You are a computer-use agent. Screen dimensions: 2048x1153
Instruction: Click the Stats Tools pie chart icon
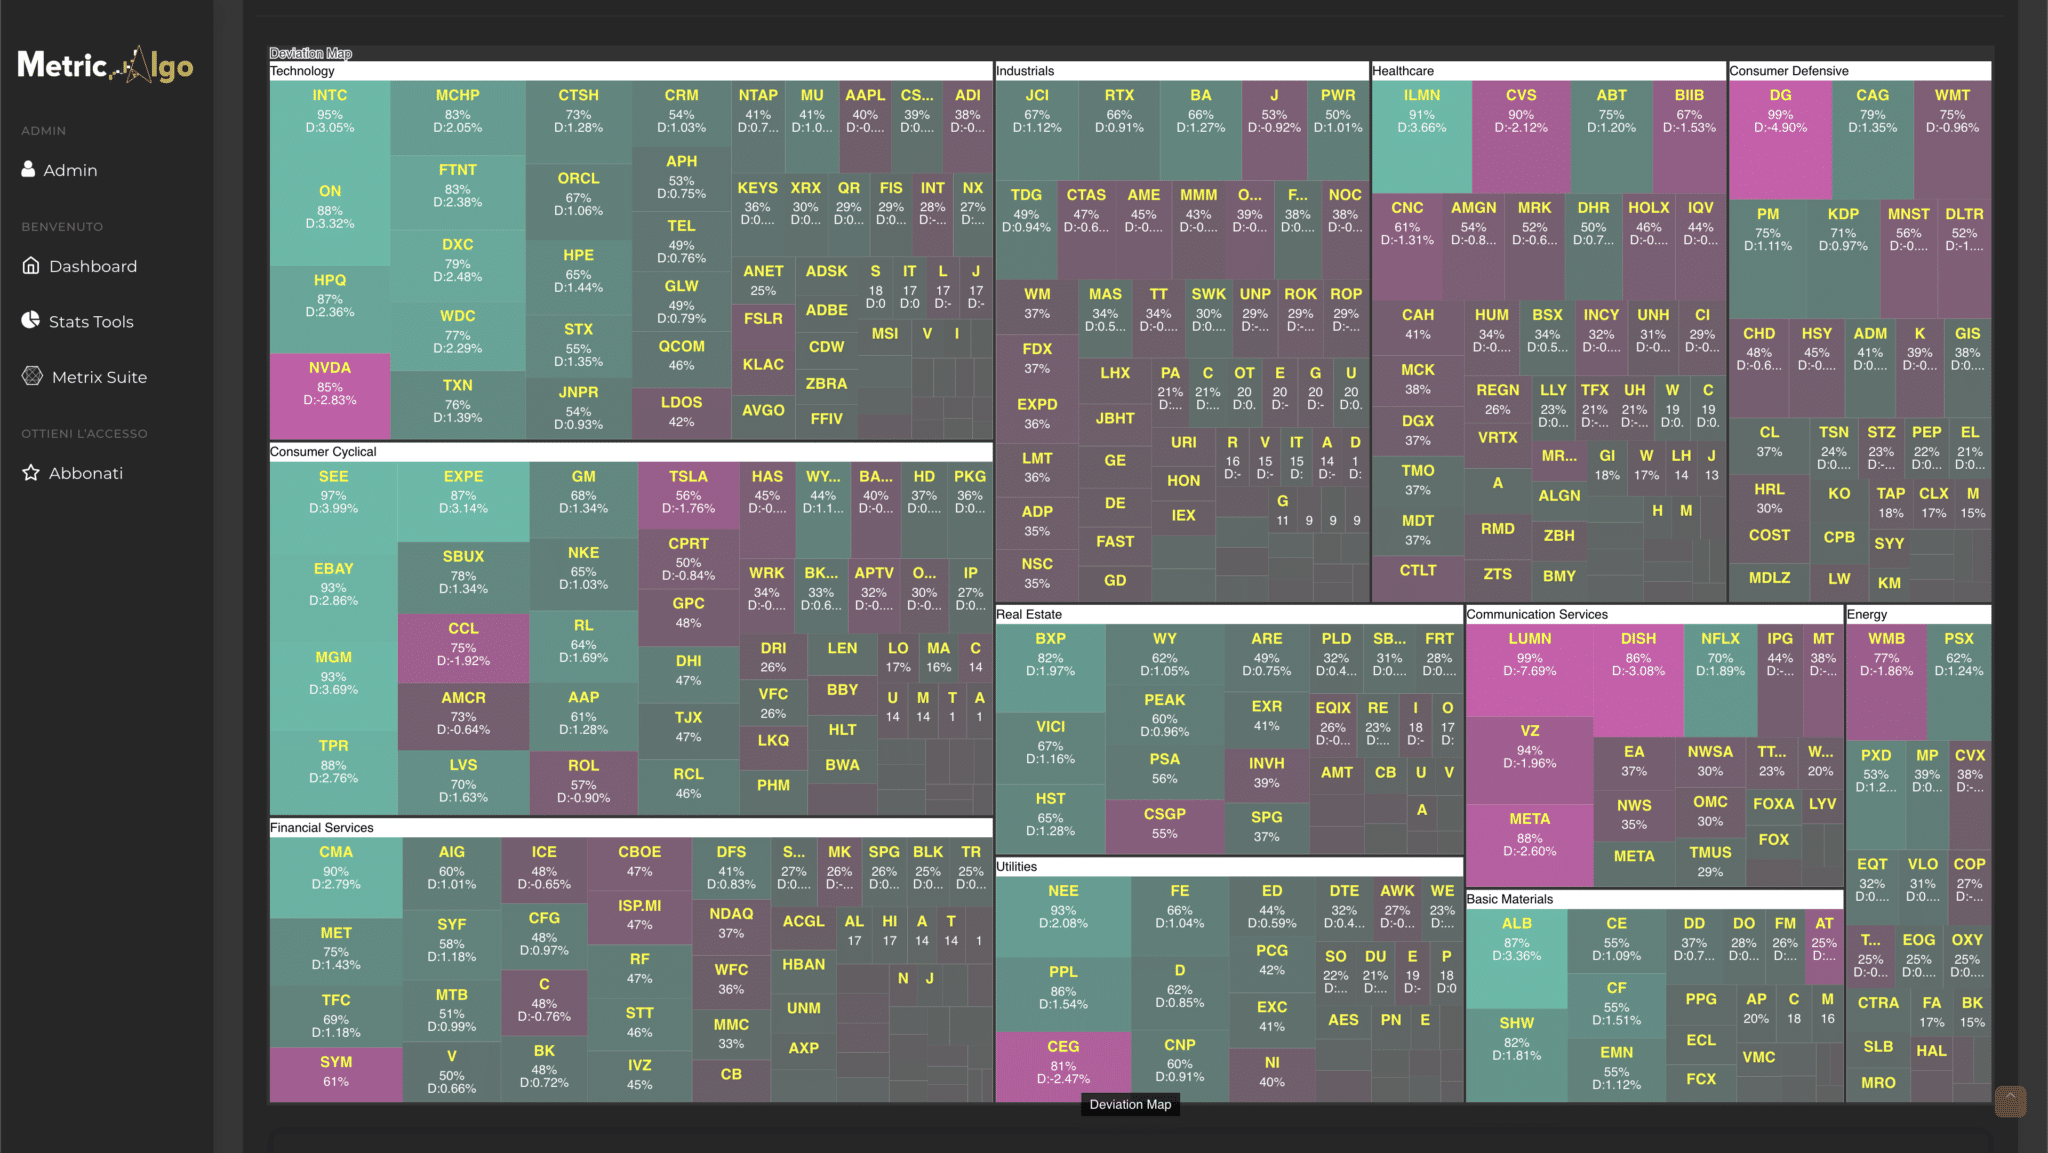31,321
